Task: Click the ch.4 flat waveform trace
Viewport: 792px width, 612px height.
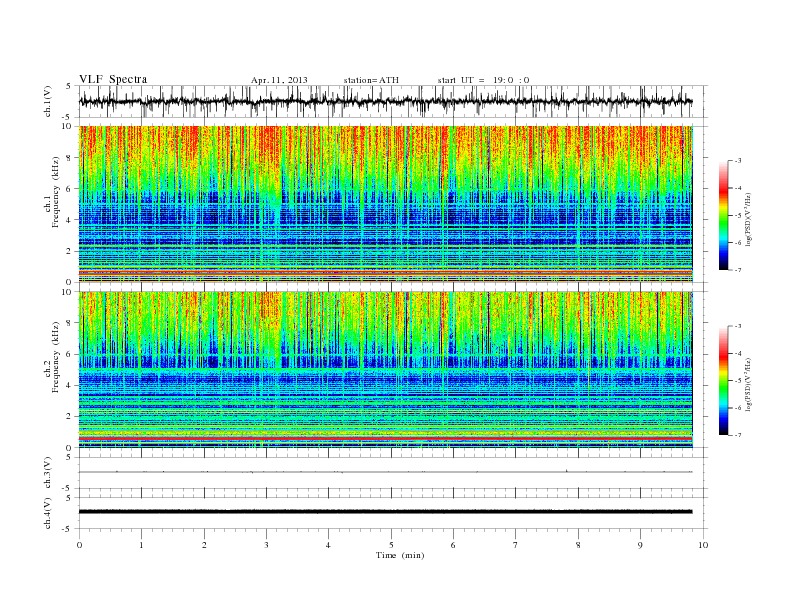Action: coord(385,512)
